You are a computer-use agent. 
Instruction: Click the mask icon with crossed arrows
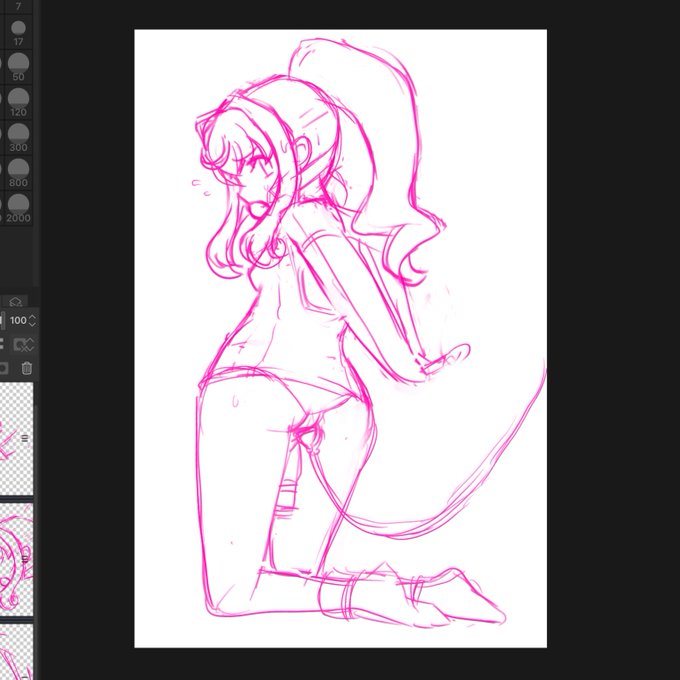(23, 345)
